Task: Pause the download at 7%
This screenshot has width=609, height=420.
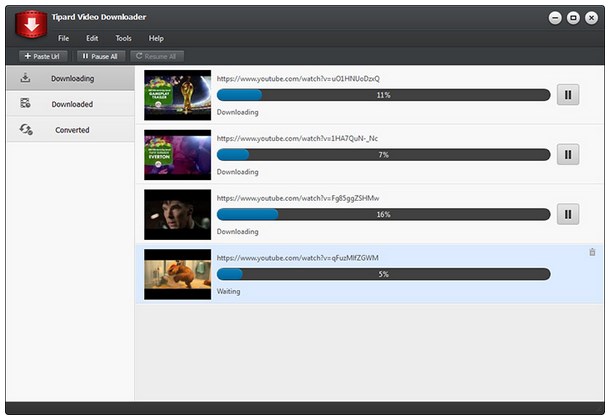Action: [568, 155]
